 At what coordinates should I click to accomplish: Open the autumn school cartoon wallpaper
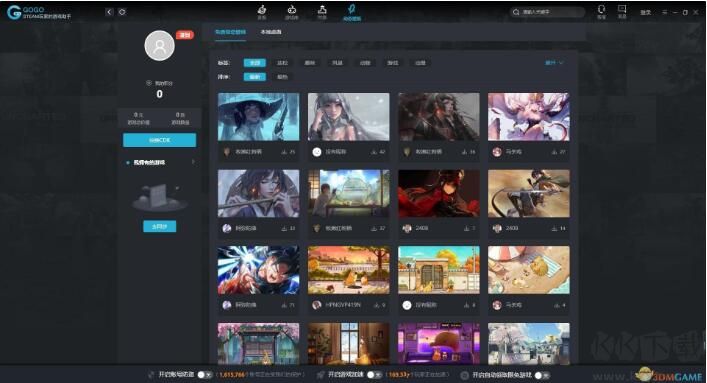click(349, 270)
